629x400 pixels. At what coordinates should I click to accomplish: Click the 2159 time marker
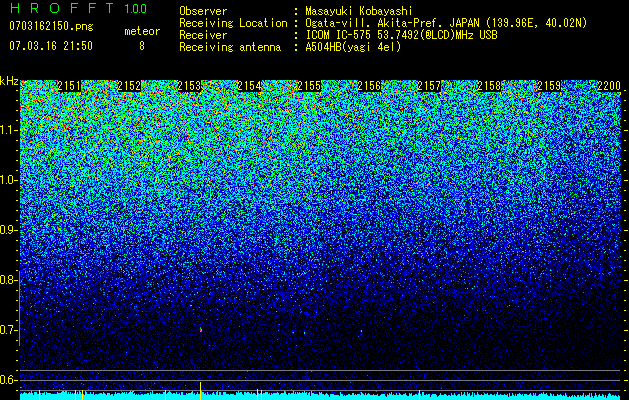[549, 86]
